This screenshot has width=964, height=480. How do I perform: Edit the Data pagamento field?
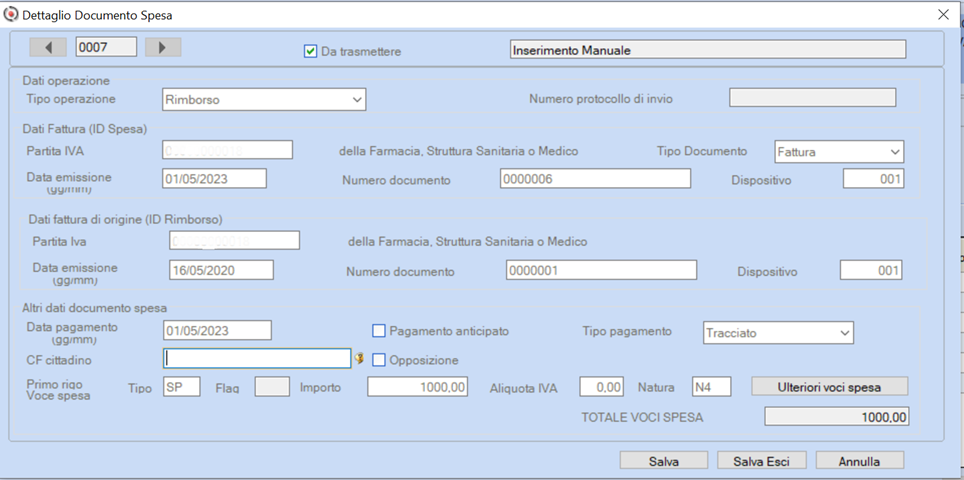pyautogui.click(x=217, y=330)
